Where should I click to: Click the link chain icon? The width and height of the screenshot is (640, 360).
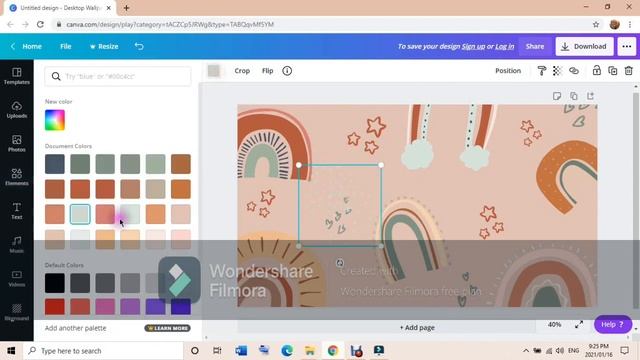coord(574,71)
